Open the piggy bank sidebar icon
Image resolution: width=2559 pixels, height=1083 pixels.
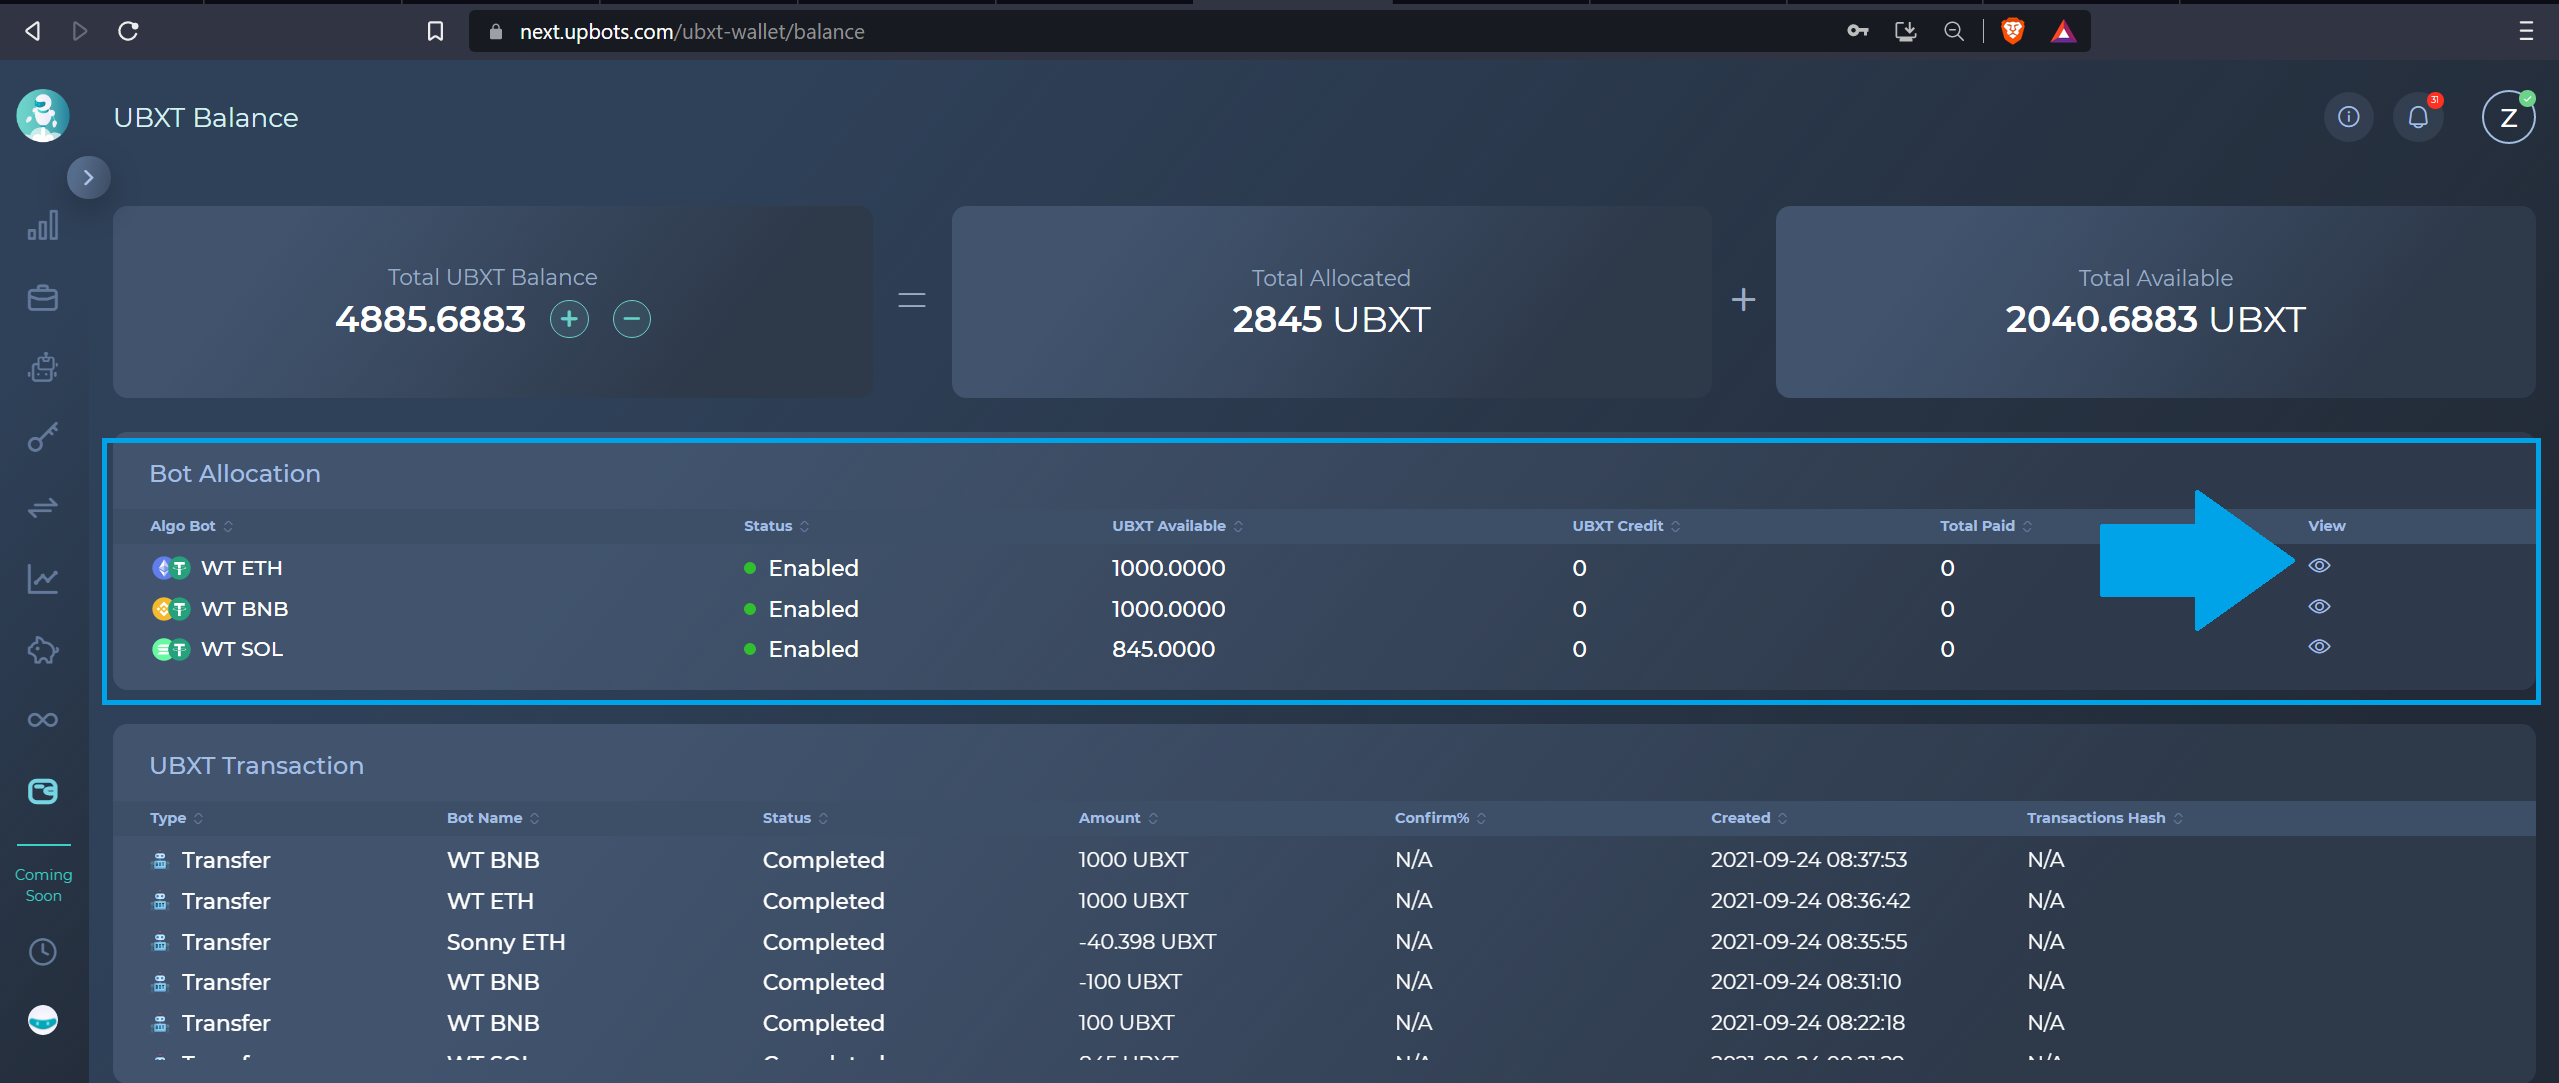(x=43, y=650)
